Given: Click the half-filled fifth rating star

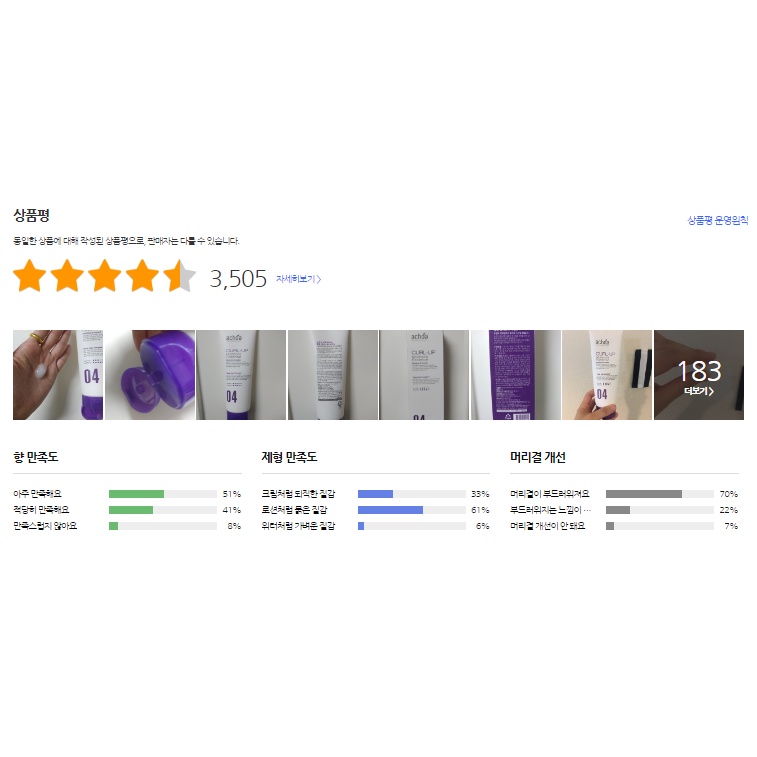Looking at the screenshot, I should pyautogui.click(x=179, y=276).
